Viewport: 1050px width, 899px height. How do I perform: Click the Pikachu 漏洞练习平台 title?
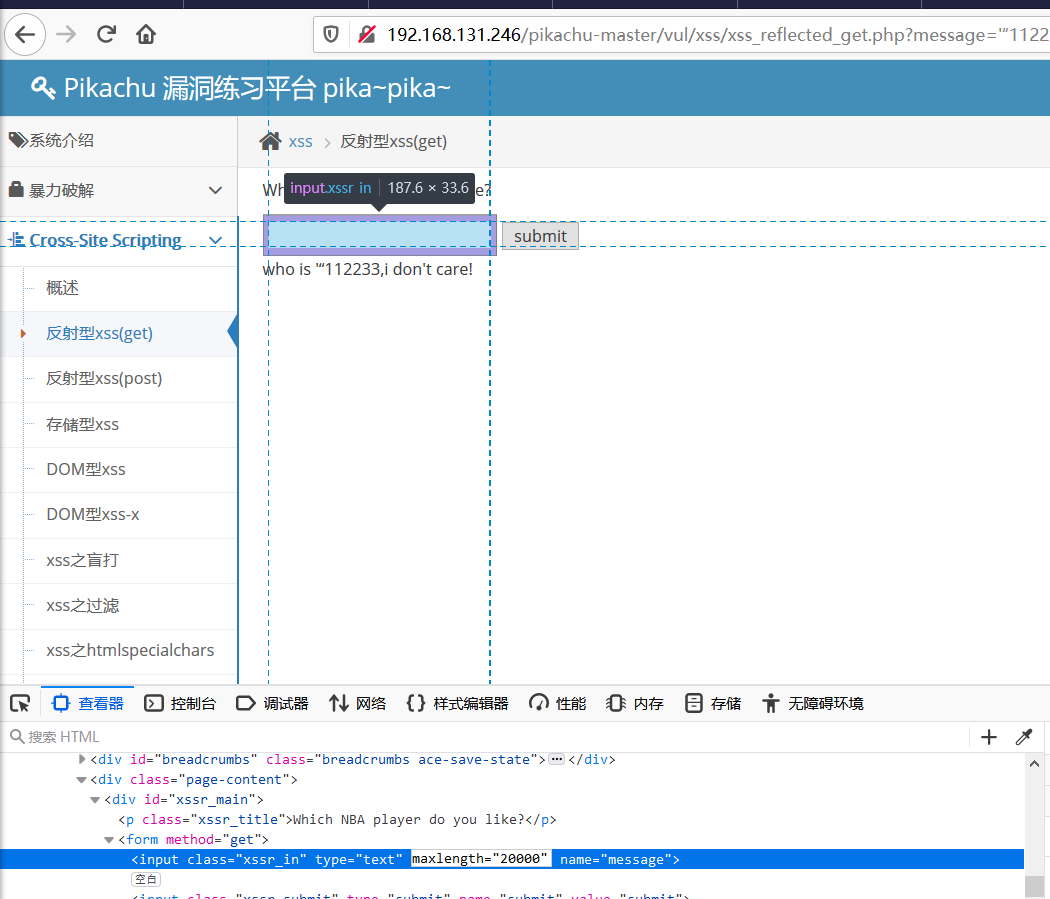point(256,88)
